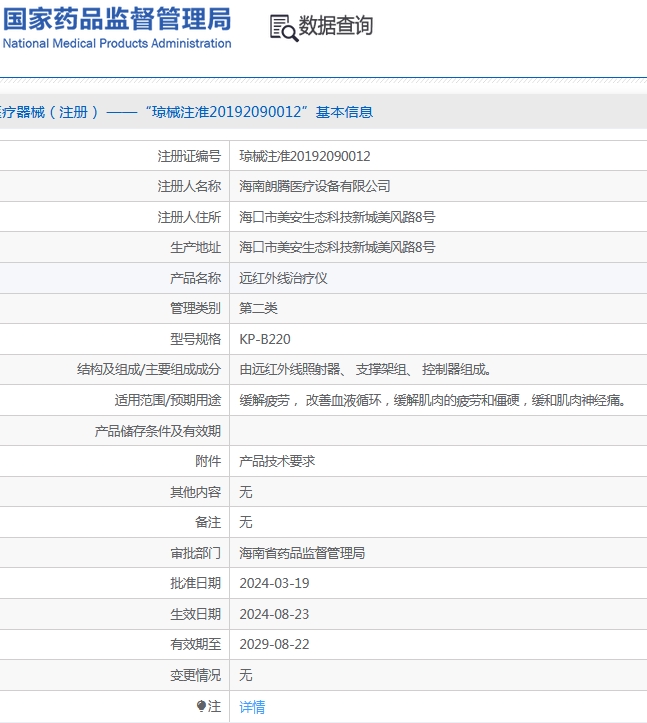The image size is (647, 723).
Task: Click National Medical Products Administration subtitle
Action: [x=117, y=43]
